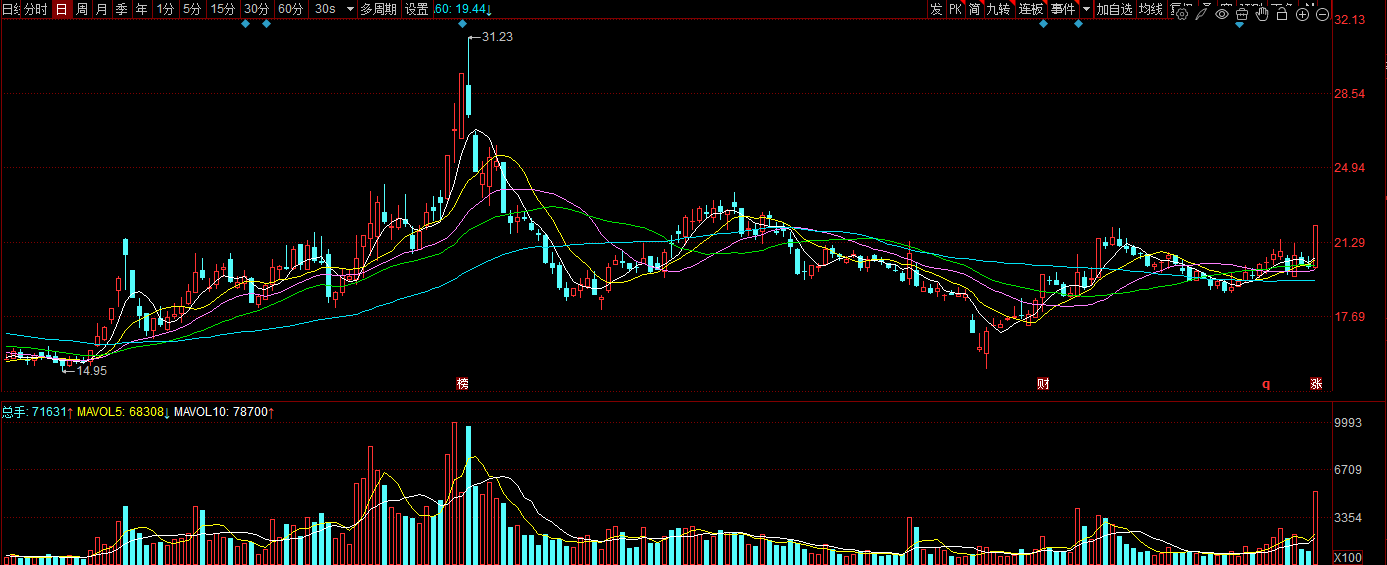The image size is (1387, 565).
Task: Open chart settings gear icon
Action: point(1182,14)
